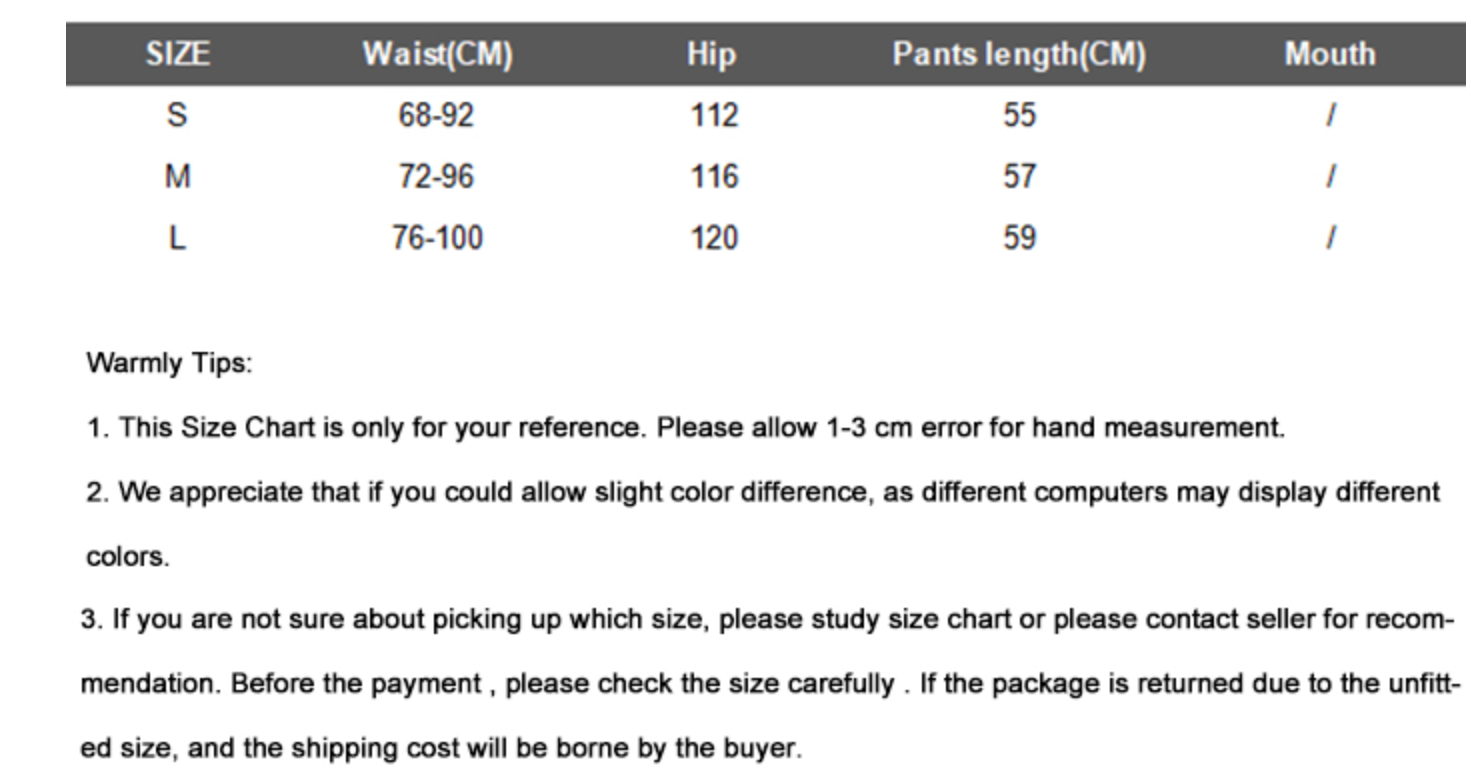Click the size M row label
Viewport: 1471px width, 784px height.
point(177,177)
